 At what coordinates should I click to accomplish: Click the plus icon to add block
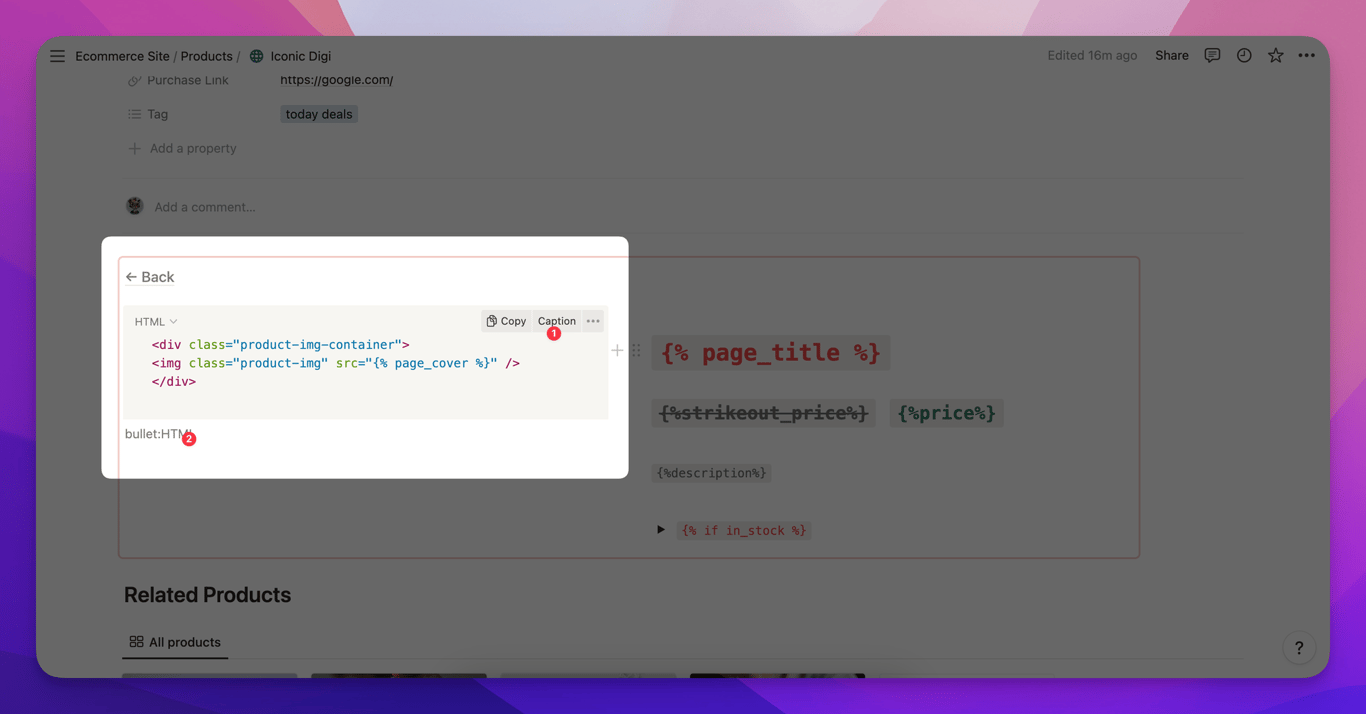pos(617,351)
